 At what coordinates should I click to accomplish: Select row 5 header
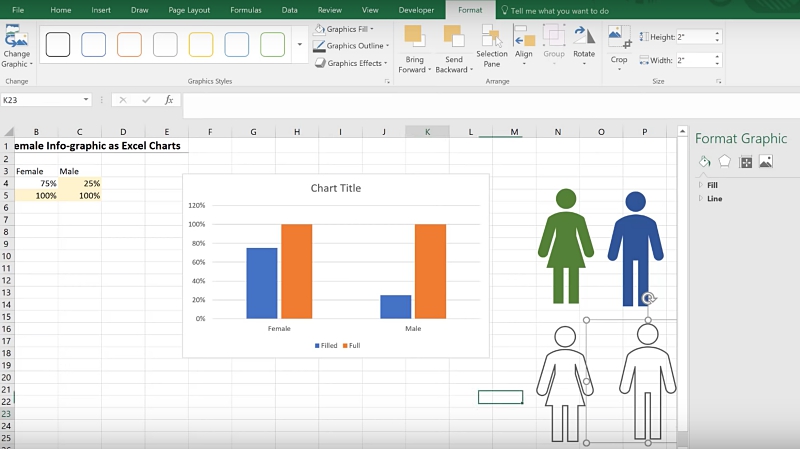pos(6,195)
